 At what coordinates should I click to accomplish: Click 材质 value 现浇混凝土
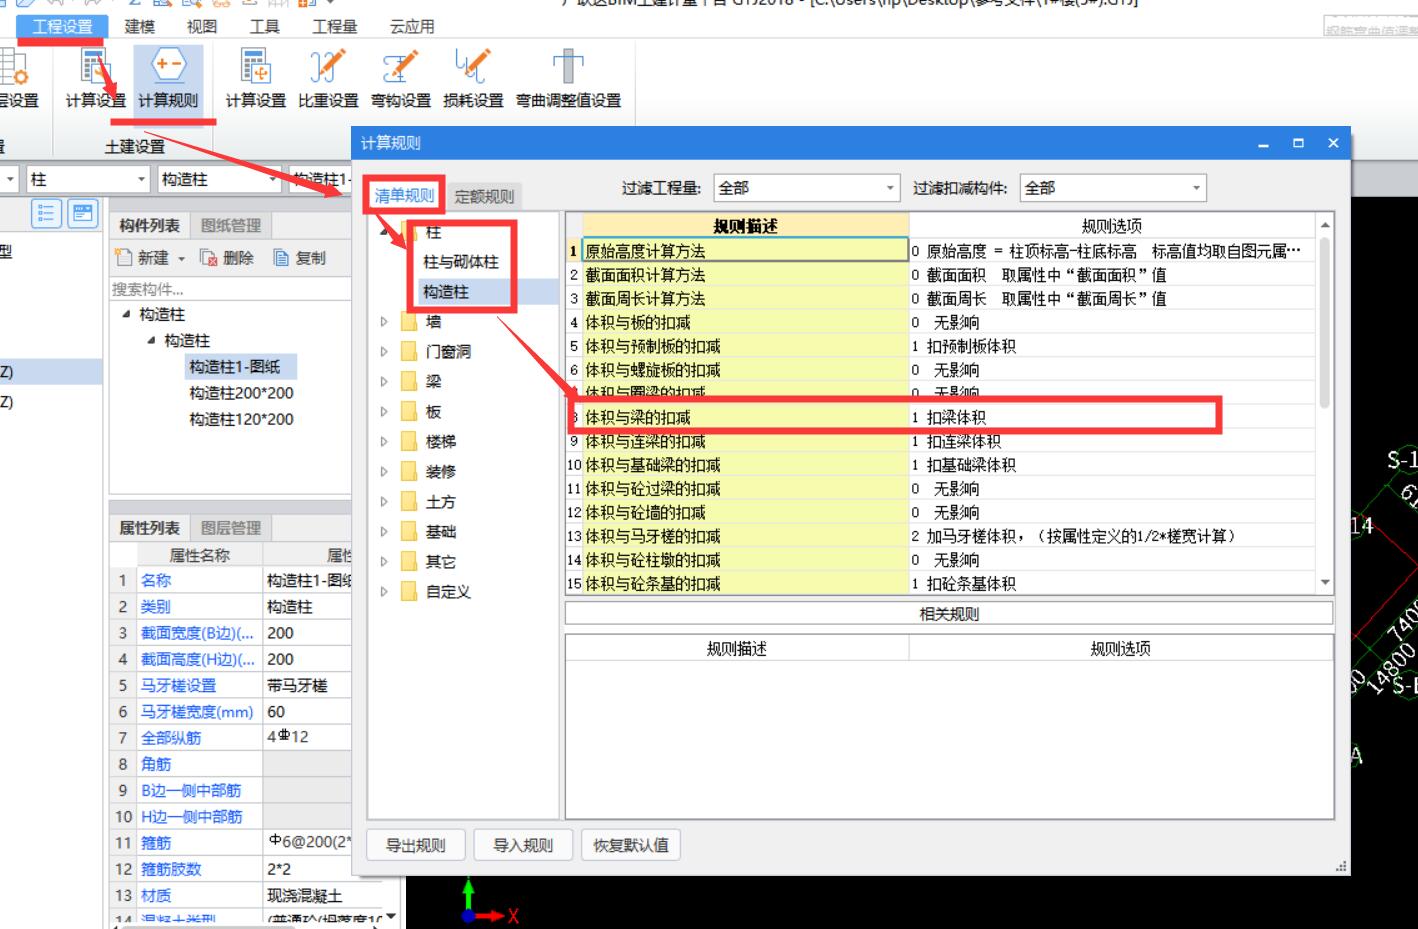(x=305, y=895)
